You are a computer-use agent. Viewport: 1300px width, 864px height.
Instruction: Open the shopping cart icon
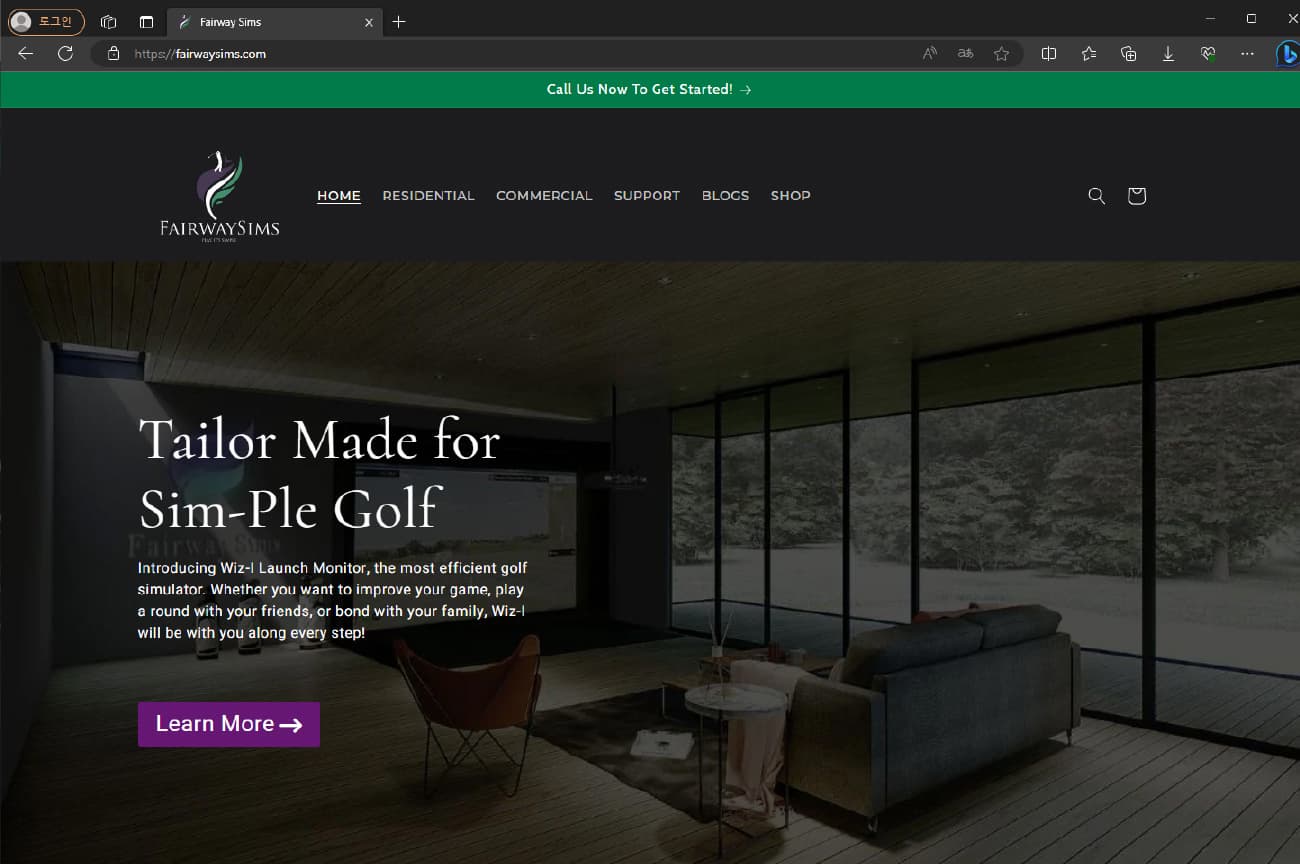click(x=1136, y=196)
